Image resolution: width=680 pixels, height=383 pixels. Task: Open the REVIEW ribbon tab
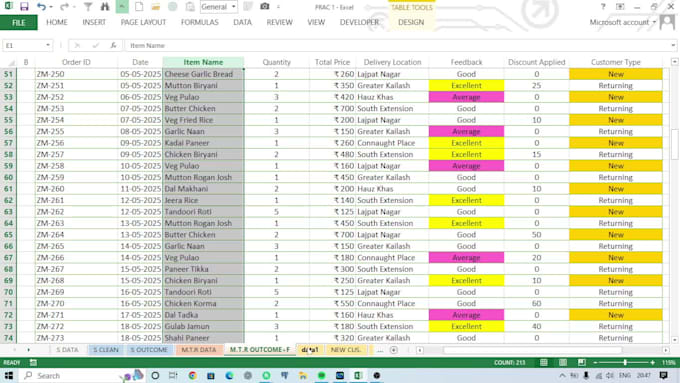[x=279, y=22]
